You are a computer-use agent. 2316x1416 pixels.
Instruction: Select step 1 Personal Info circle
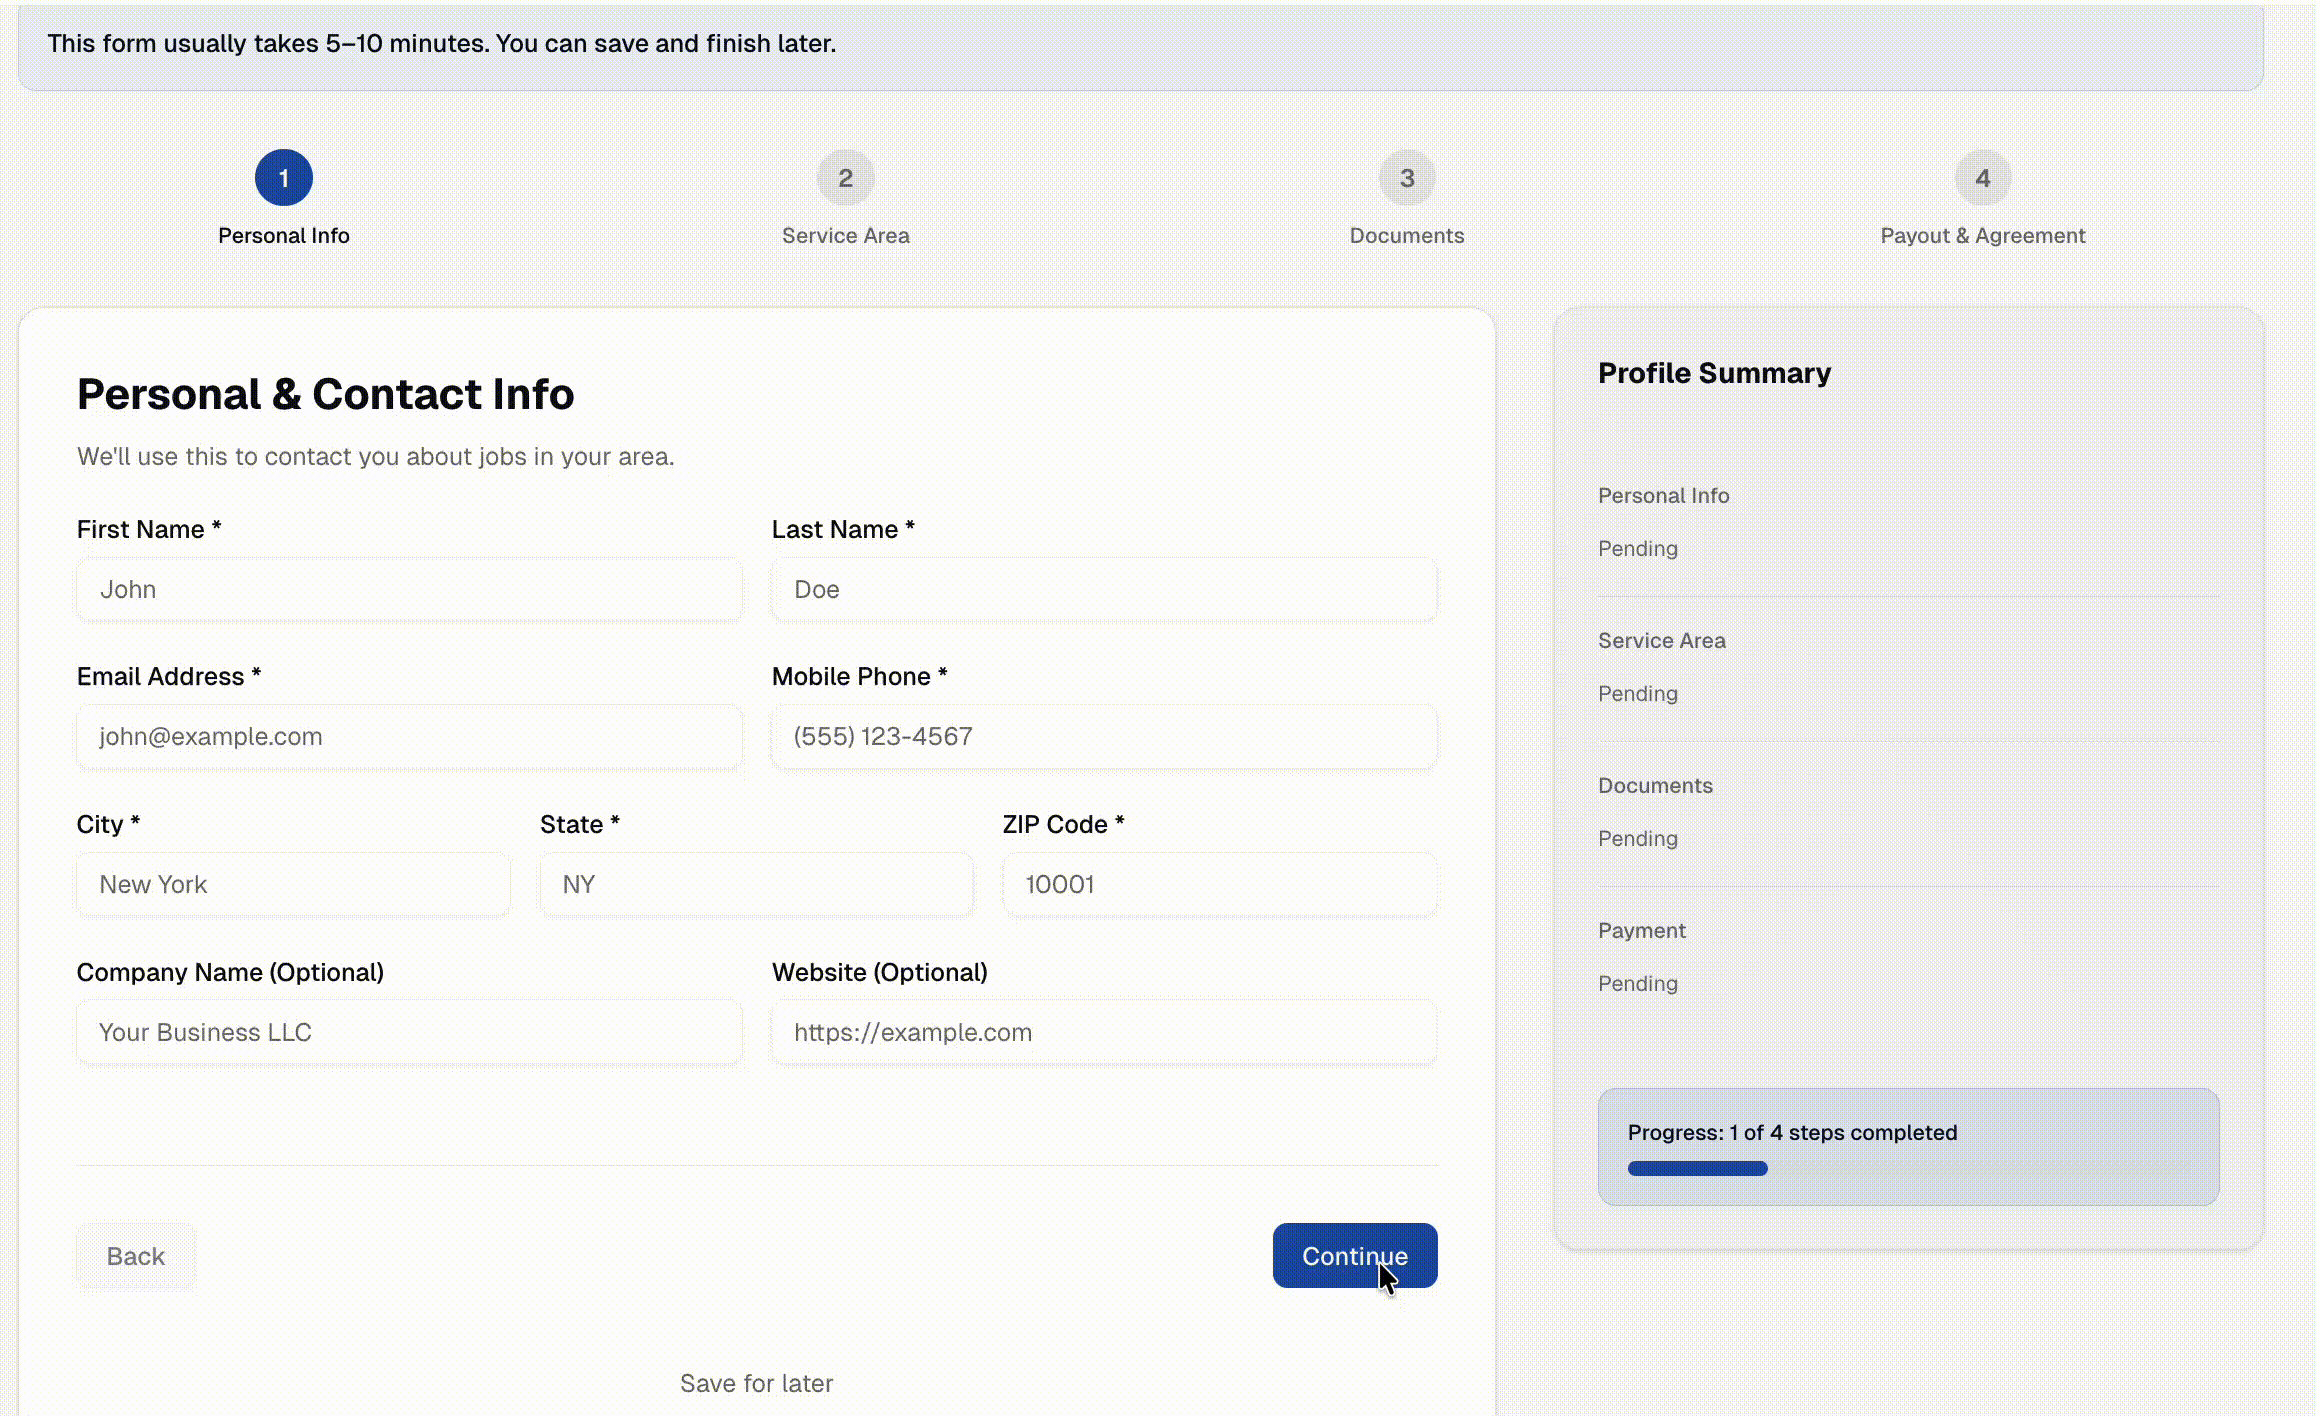point(283,177)
